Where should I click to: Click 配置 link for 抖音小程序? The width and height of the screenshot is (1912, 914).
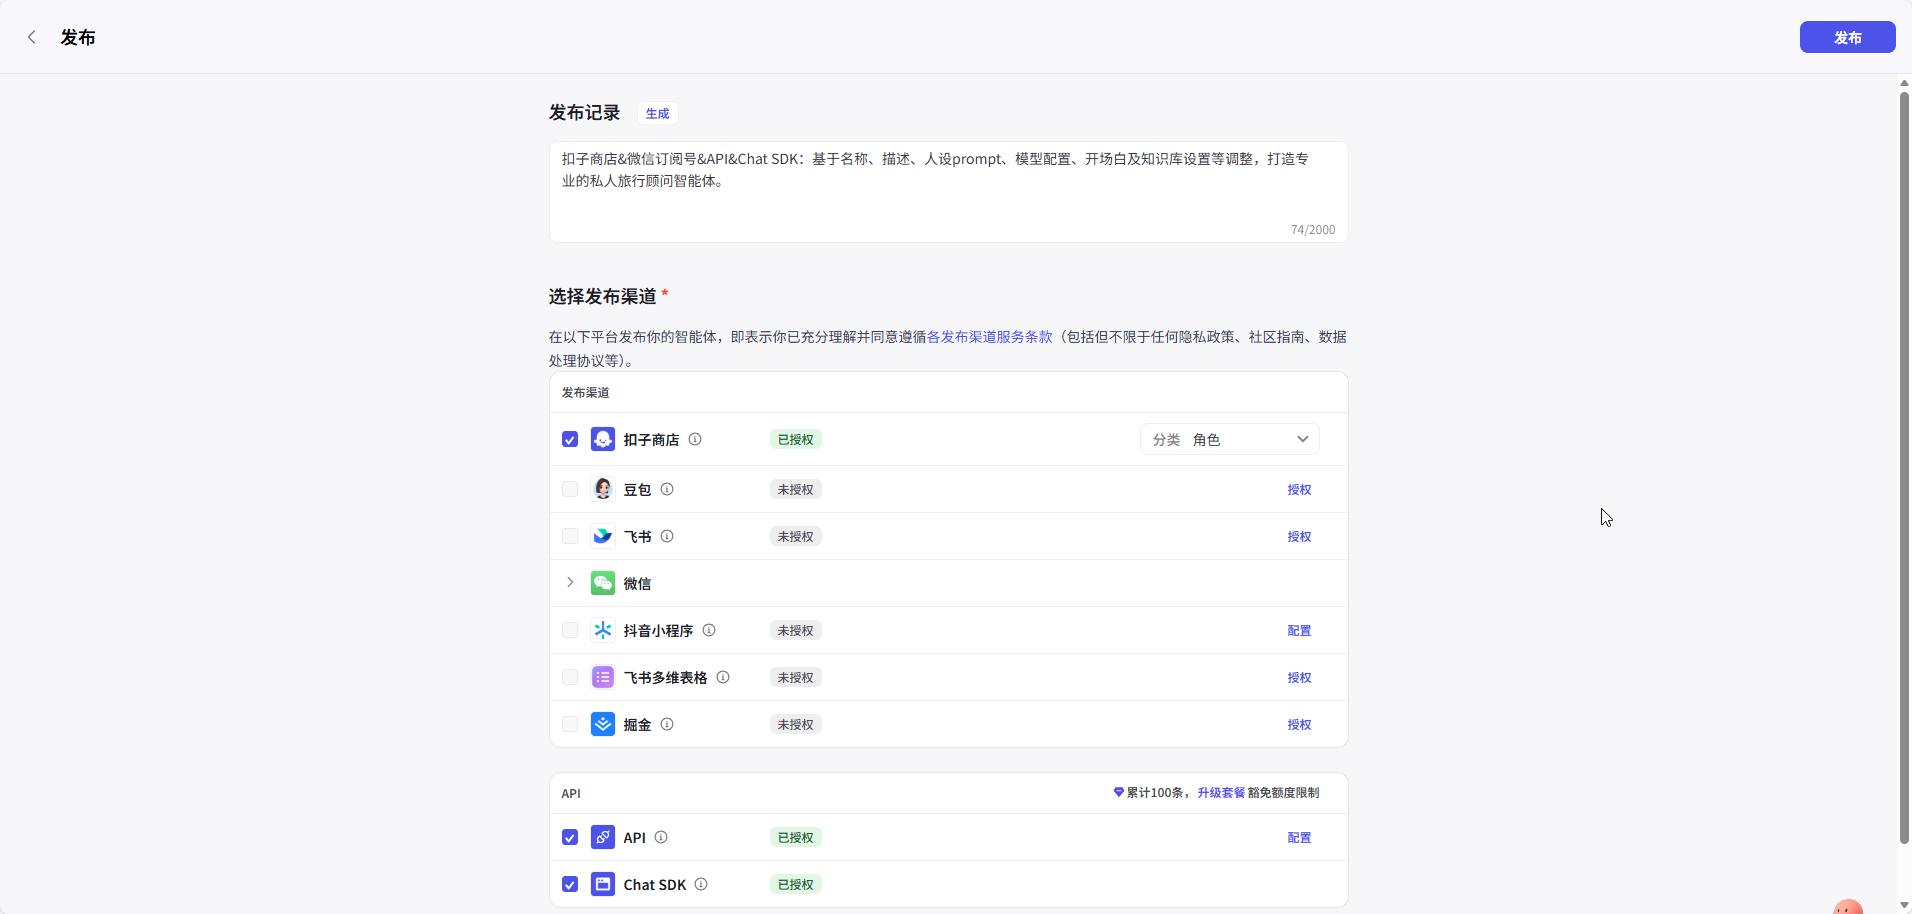1299,630
